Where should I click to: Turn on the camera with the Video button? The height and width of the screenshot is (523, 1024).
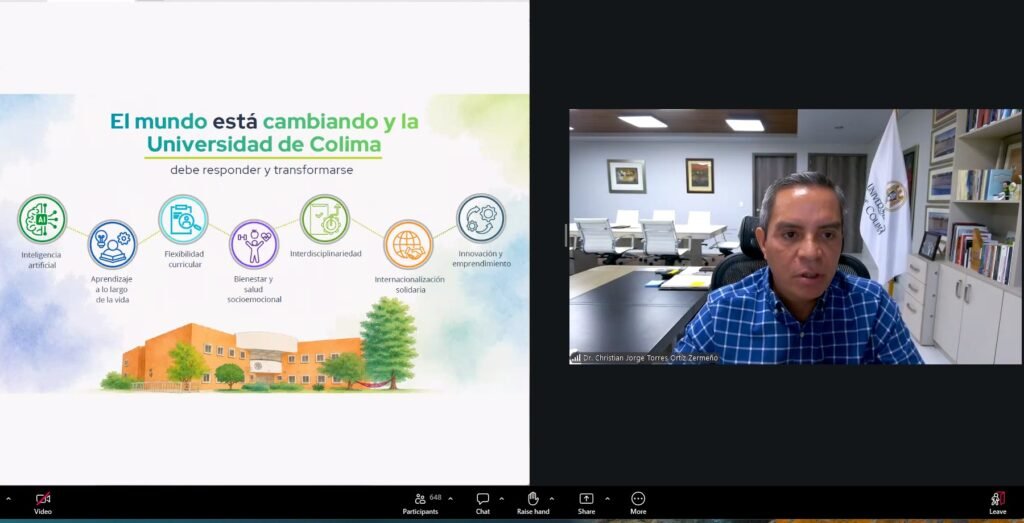point(42,503)
